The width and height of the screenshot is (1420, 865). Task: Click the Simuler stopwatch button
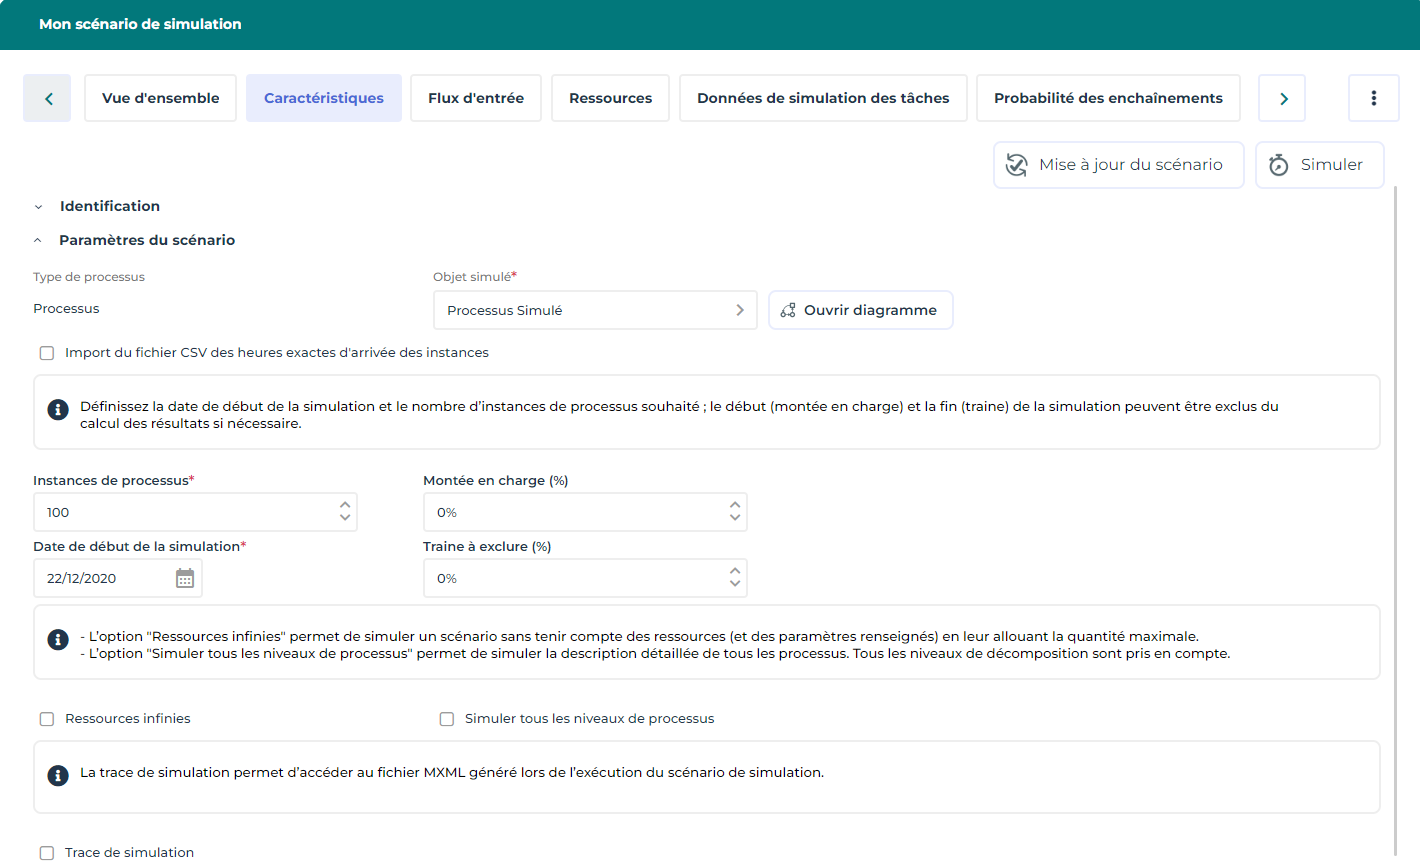pos(1318,165)
